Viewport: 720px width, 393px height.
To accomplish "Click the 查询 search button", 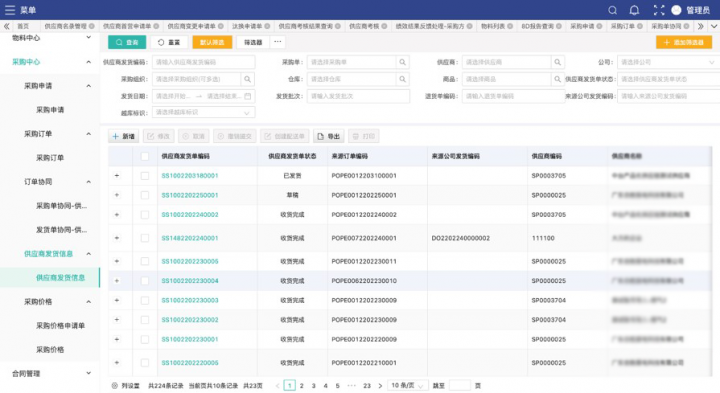I will pyautogui.click(x=127, y=42).
